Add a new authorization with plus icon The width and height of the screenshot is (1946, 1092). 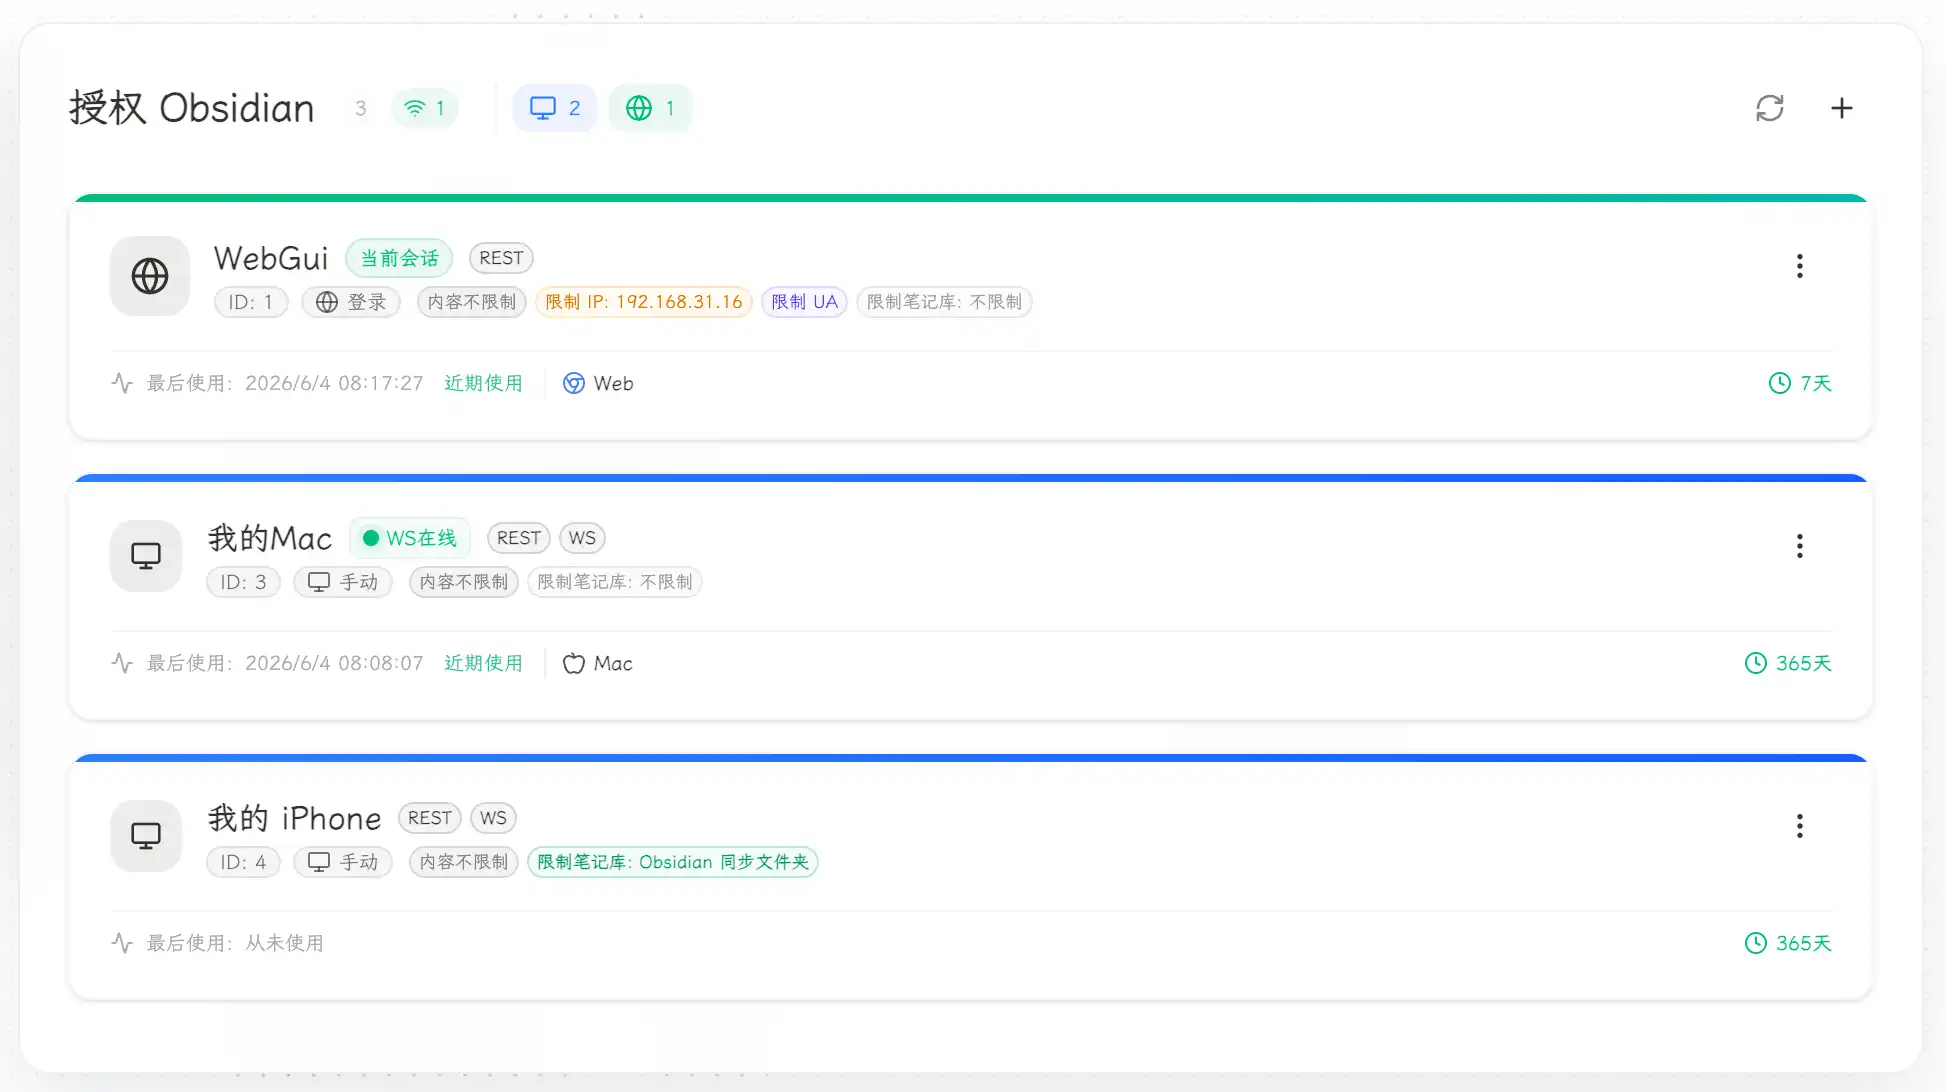[x=1841, y=108]
